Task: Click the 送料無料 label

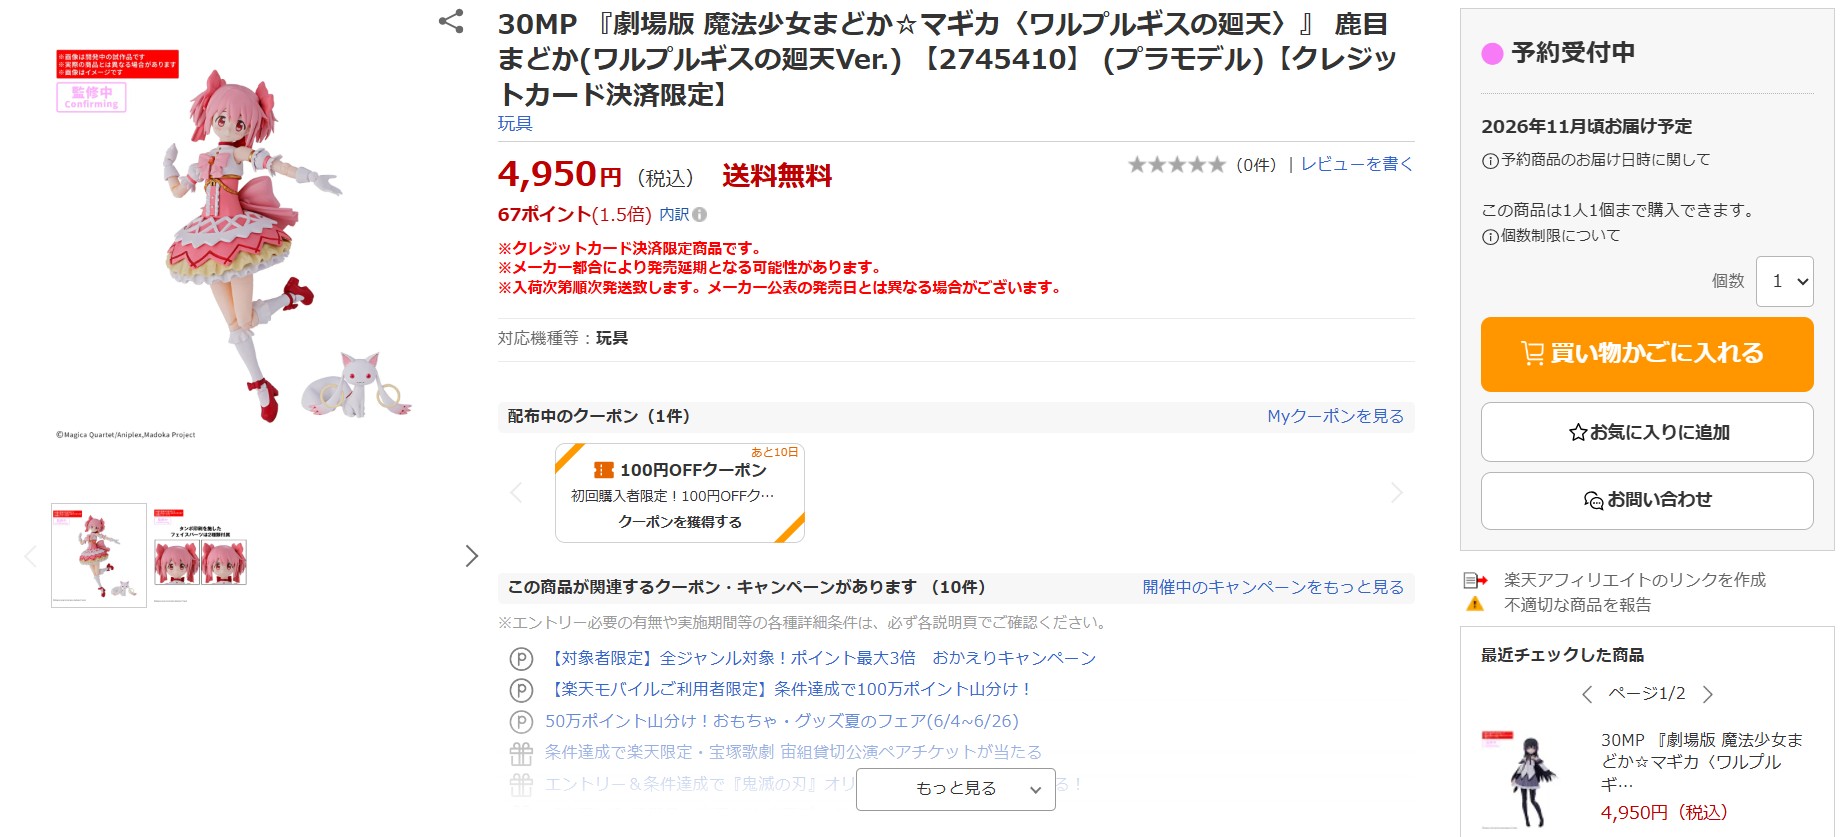Action: [x=777, y=176]
